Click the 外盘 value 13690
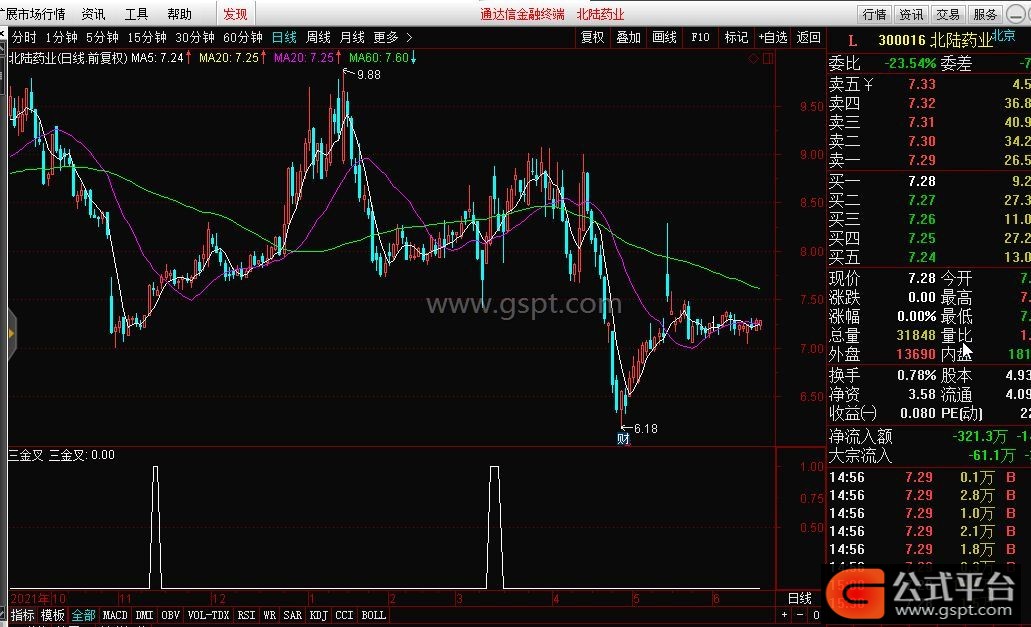1031x627 pixels. click(916, 354)
